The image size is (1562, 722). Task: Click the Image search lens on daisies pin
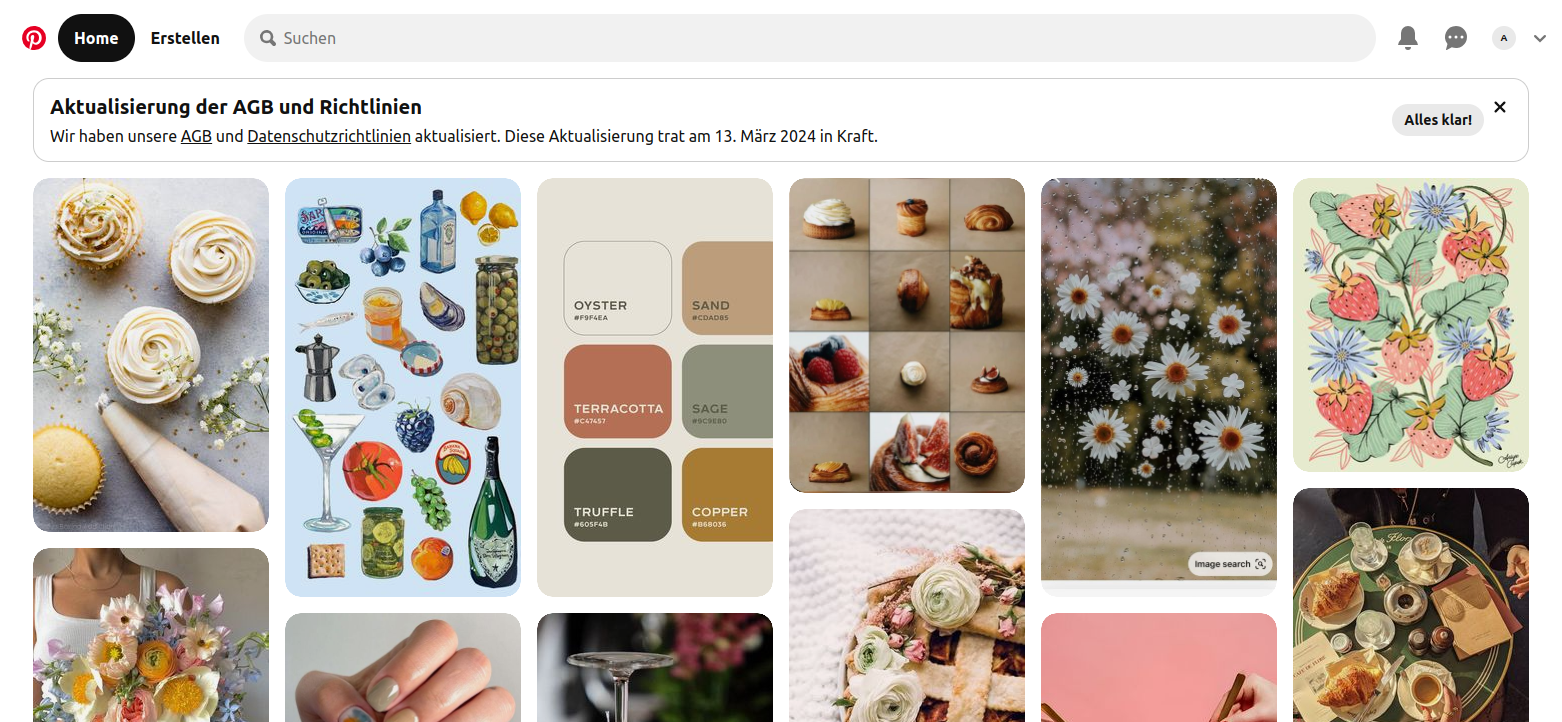[1231, 564]
